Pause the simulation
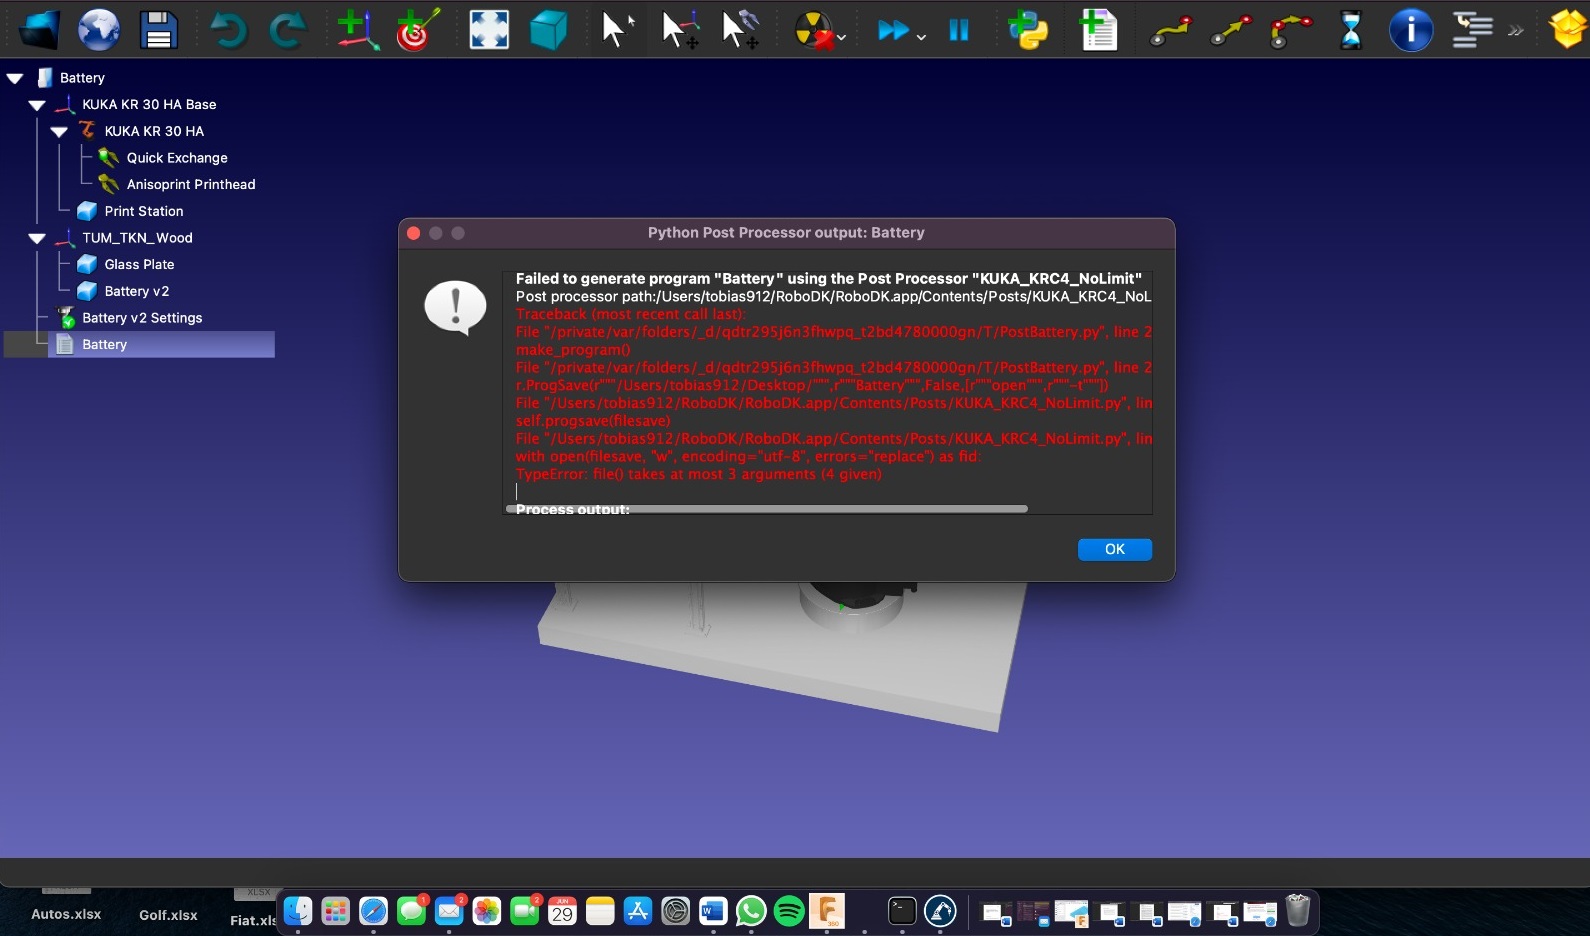Image resolution: width=1590 pixels, height=936 pixels. 958,30
